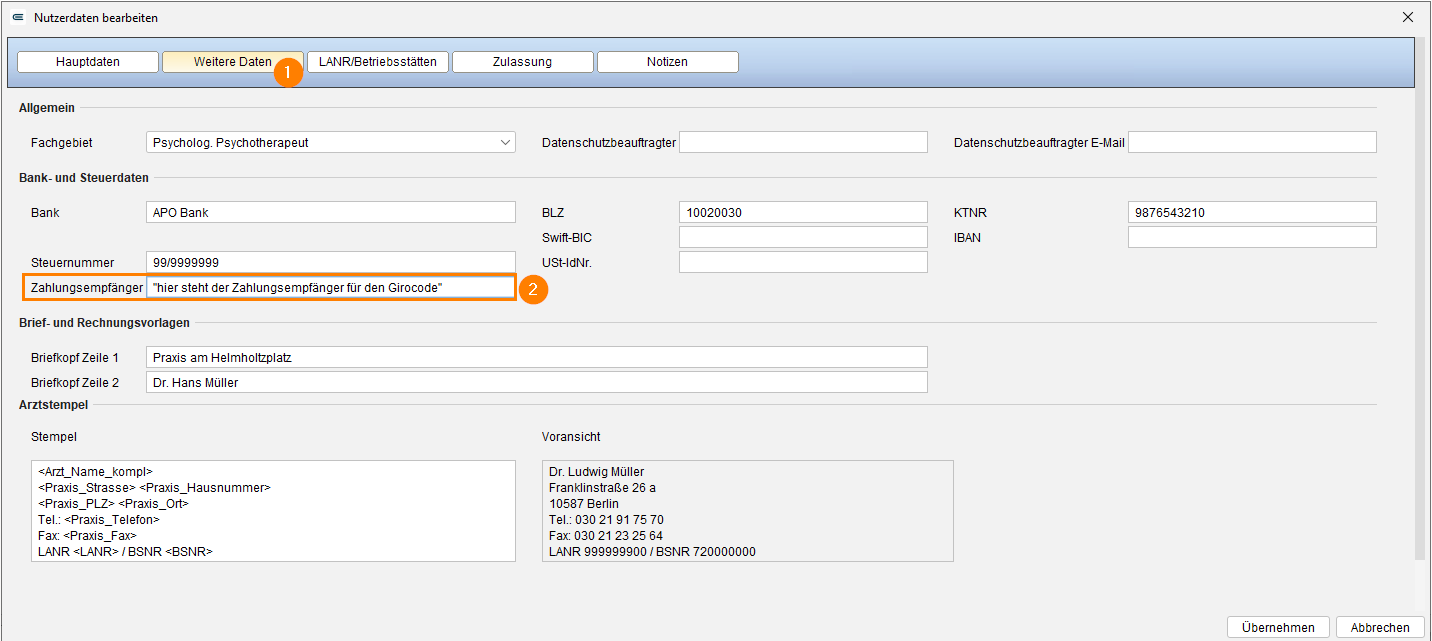
Task: Open the Hauptdaten tab
Action: [x=88, y=62]
